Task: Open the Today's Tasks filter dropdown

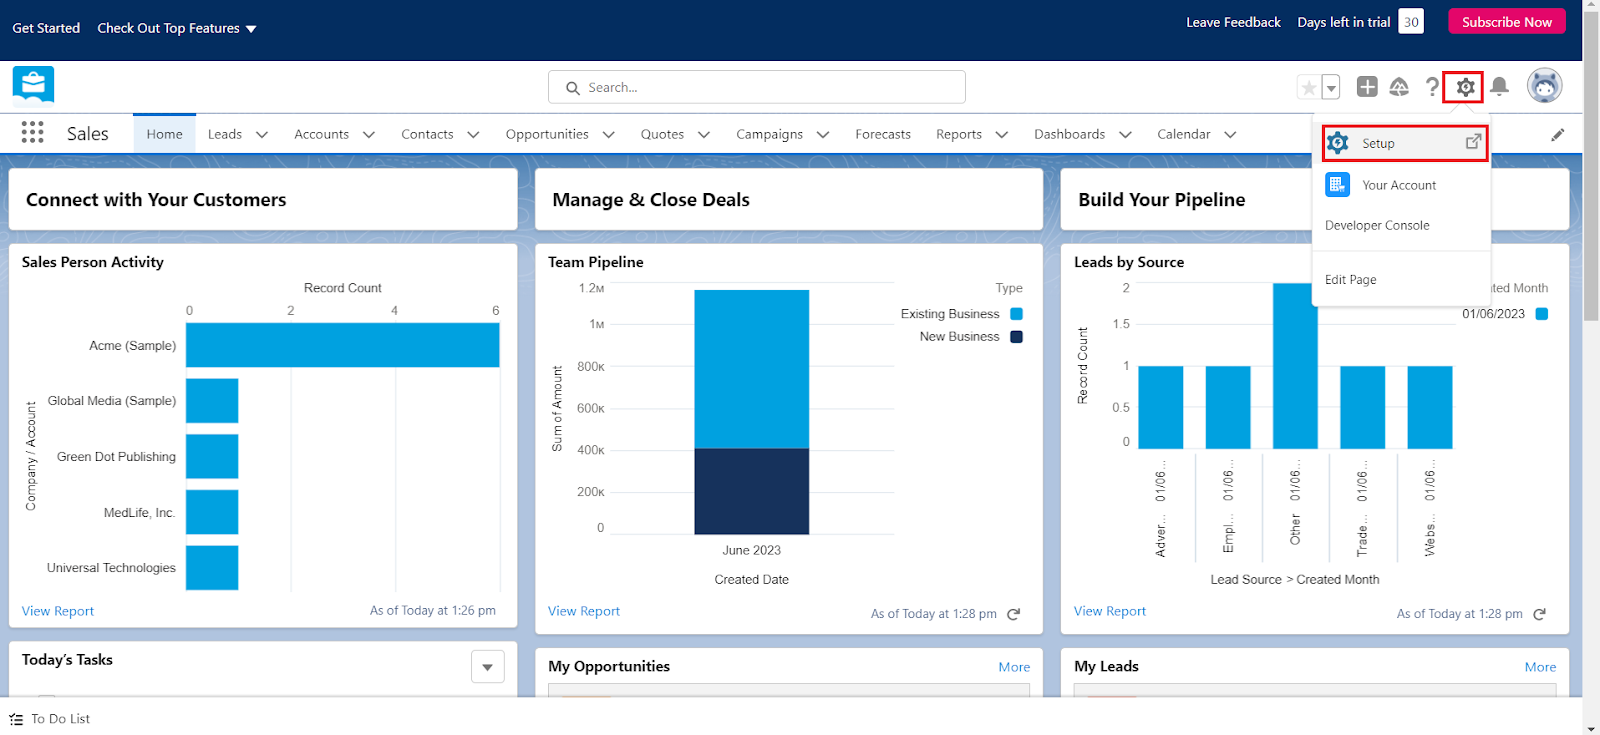Action: pos(487,667)
